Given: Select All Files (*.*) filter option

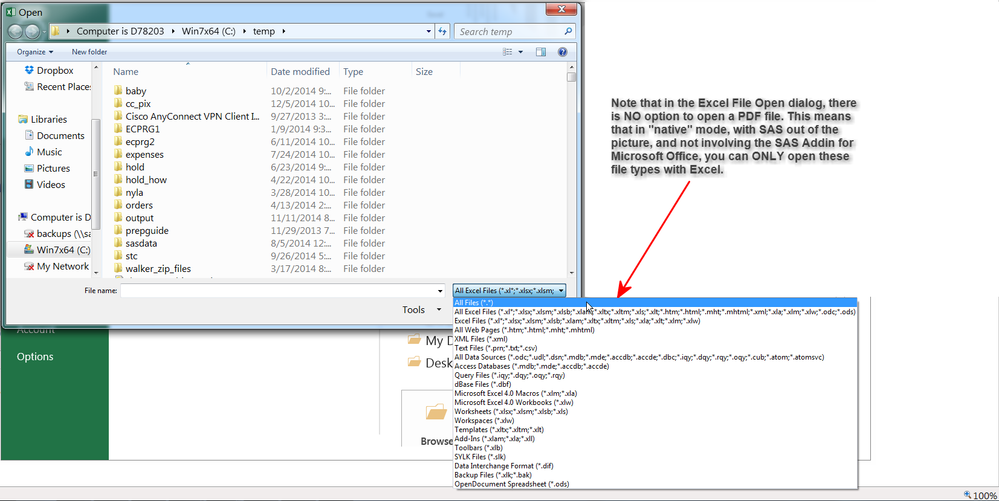Looking at the screenshot, I should (x=654, y=303).
